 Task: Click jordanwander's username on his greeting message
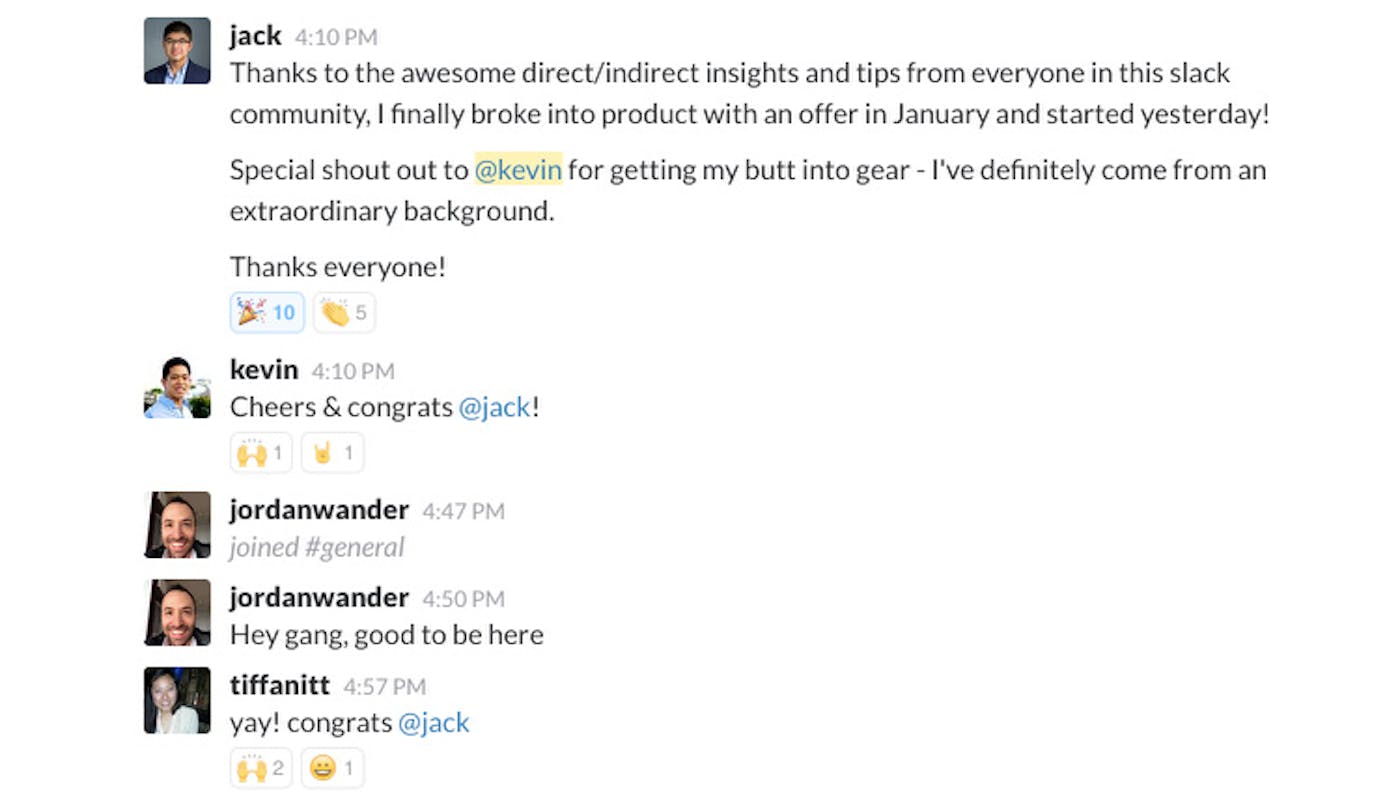coord(318,596)
